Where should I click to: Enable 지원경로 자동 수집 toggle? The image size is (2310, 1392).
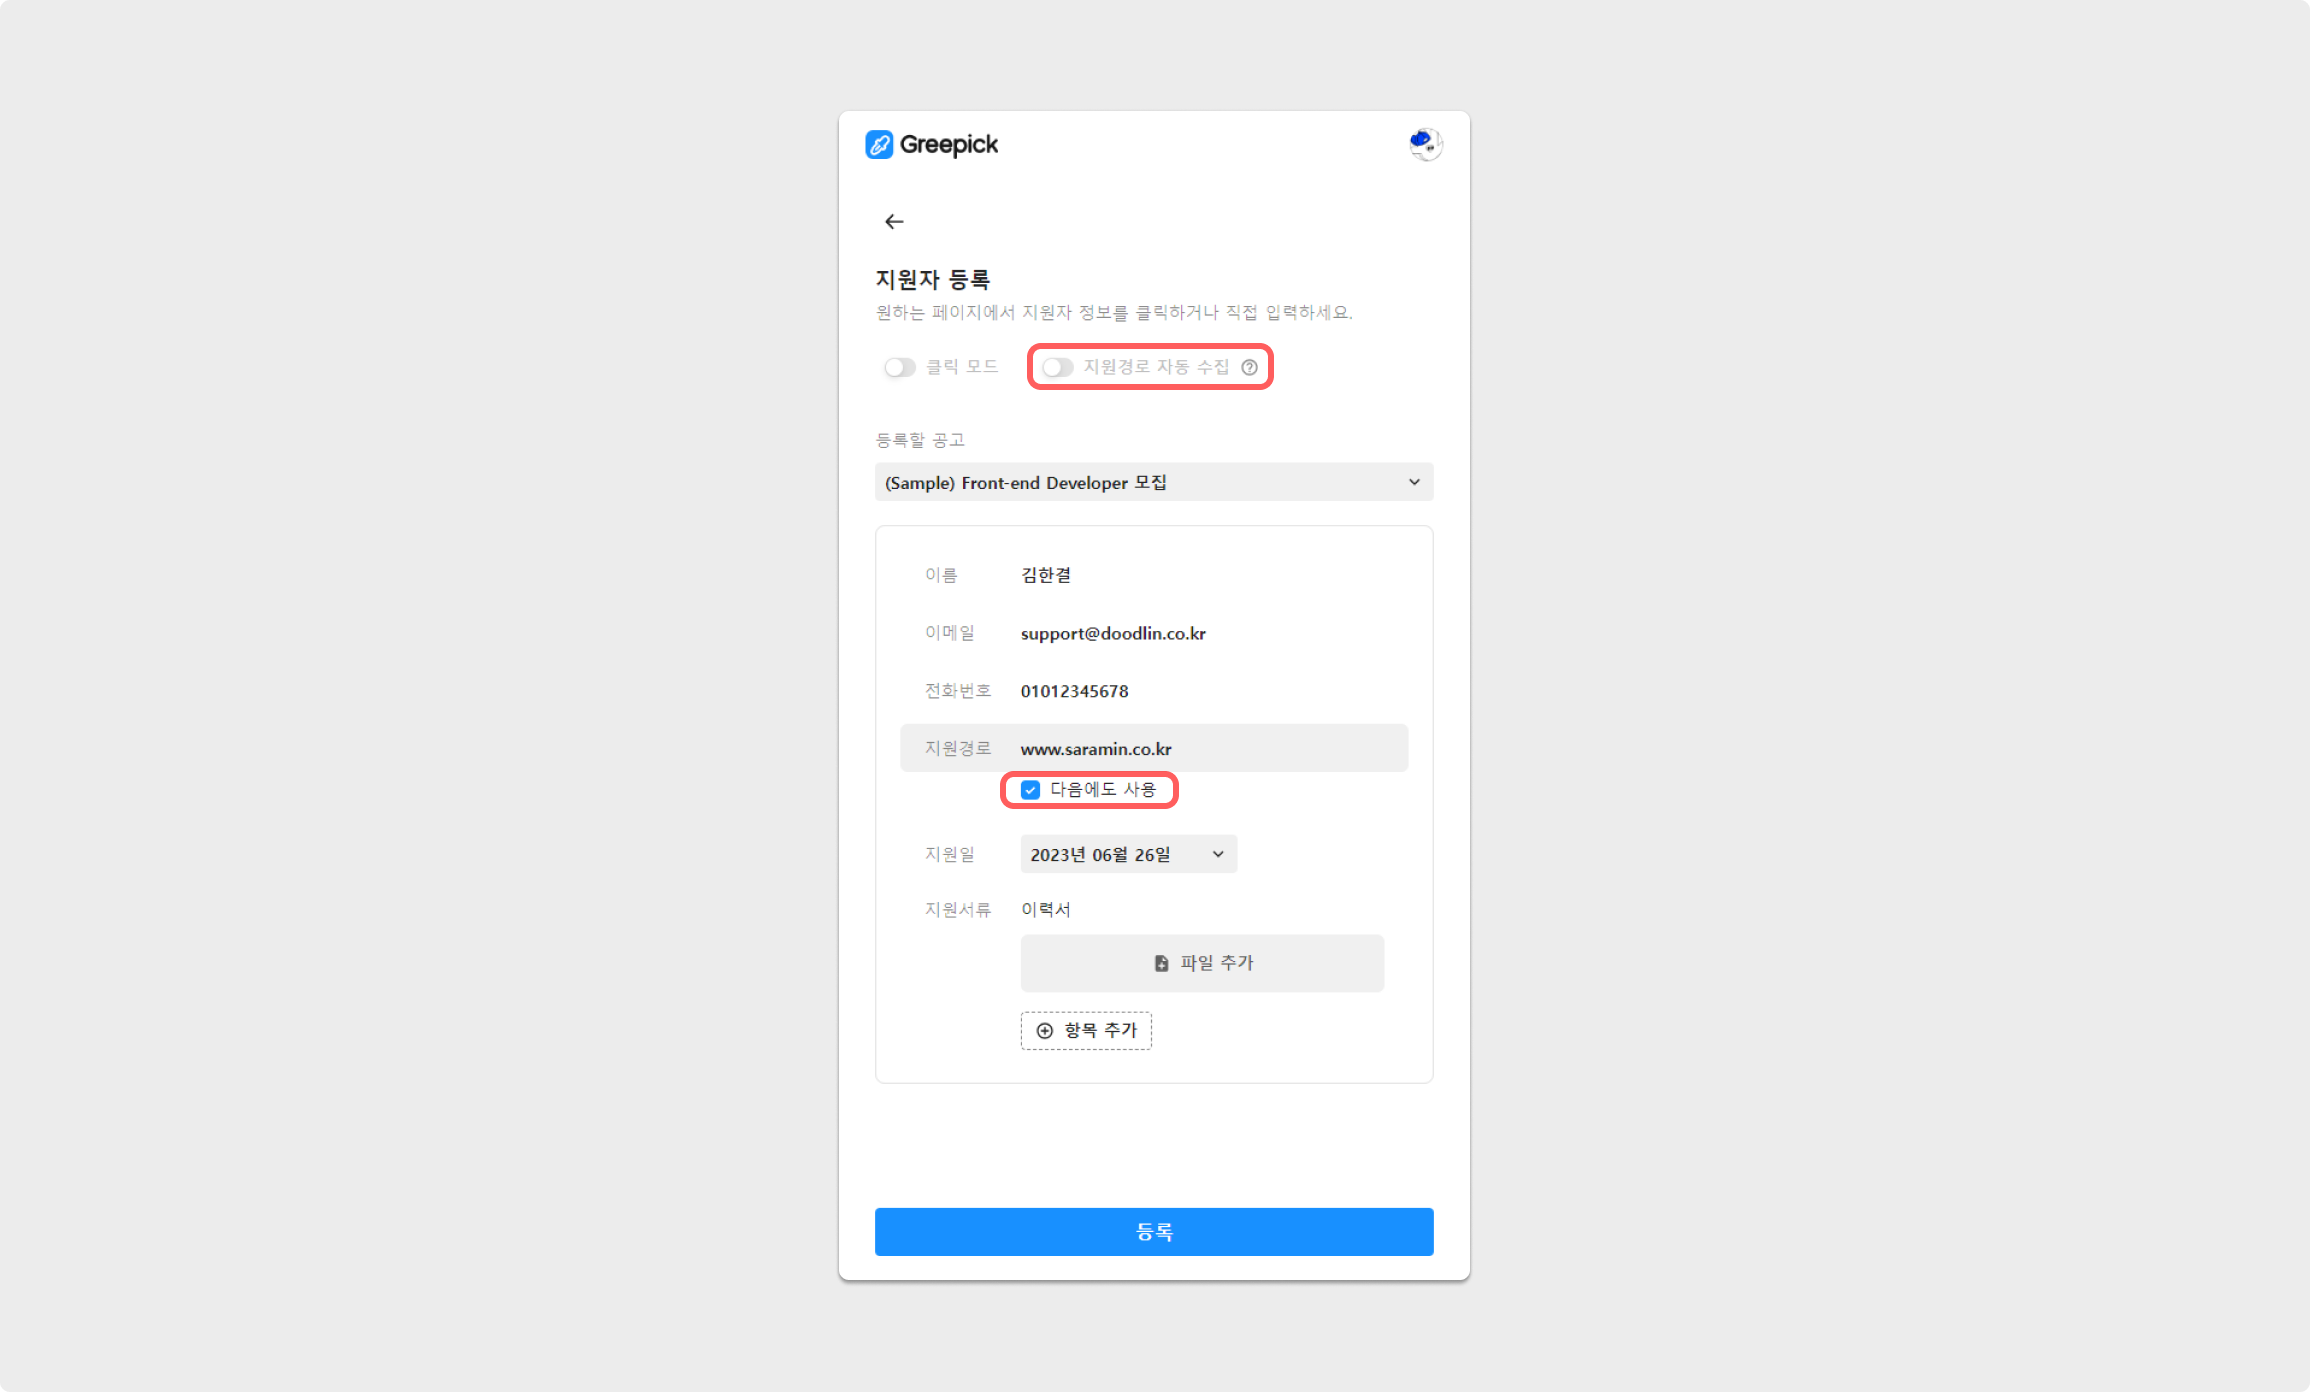click(1058, 368)
